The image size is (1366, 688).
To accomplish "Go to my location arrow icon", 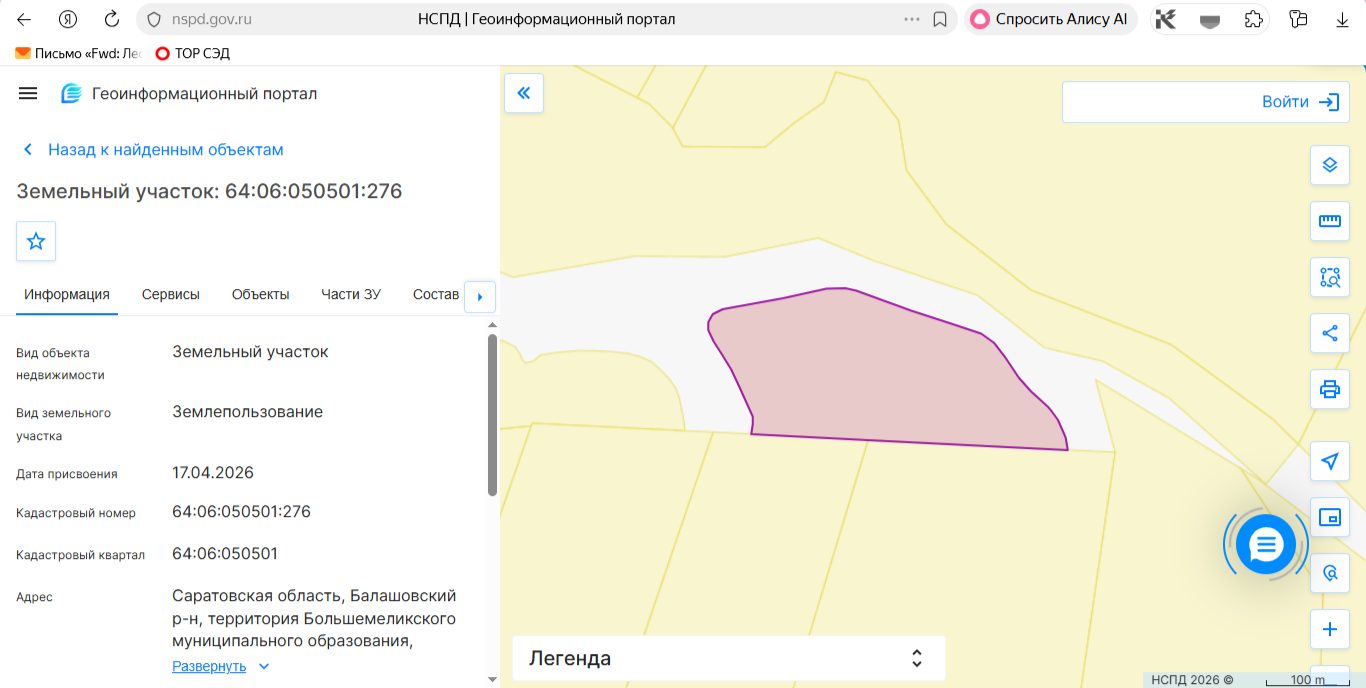I will [x=1330, y=461].
